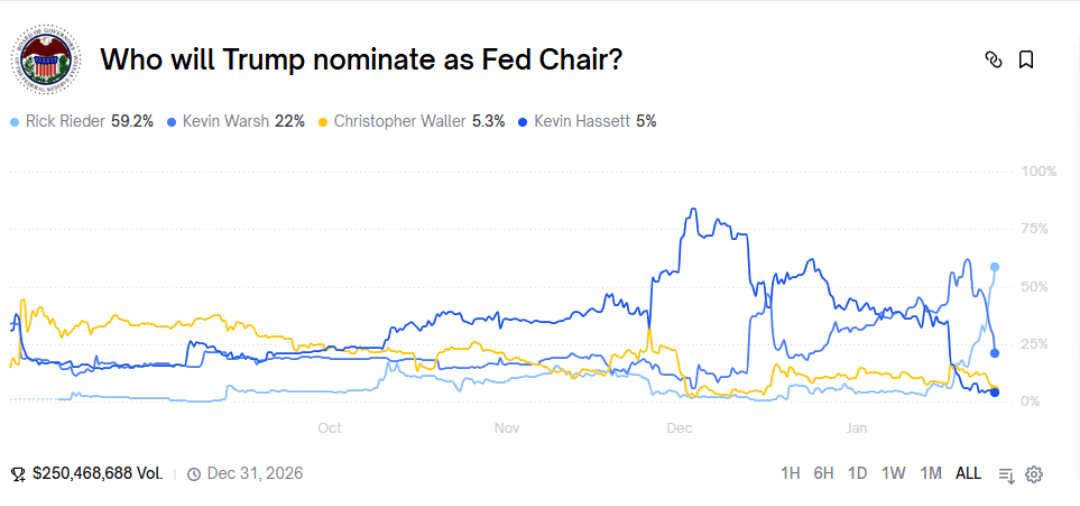Show the 1M time range

931,473
